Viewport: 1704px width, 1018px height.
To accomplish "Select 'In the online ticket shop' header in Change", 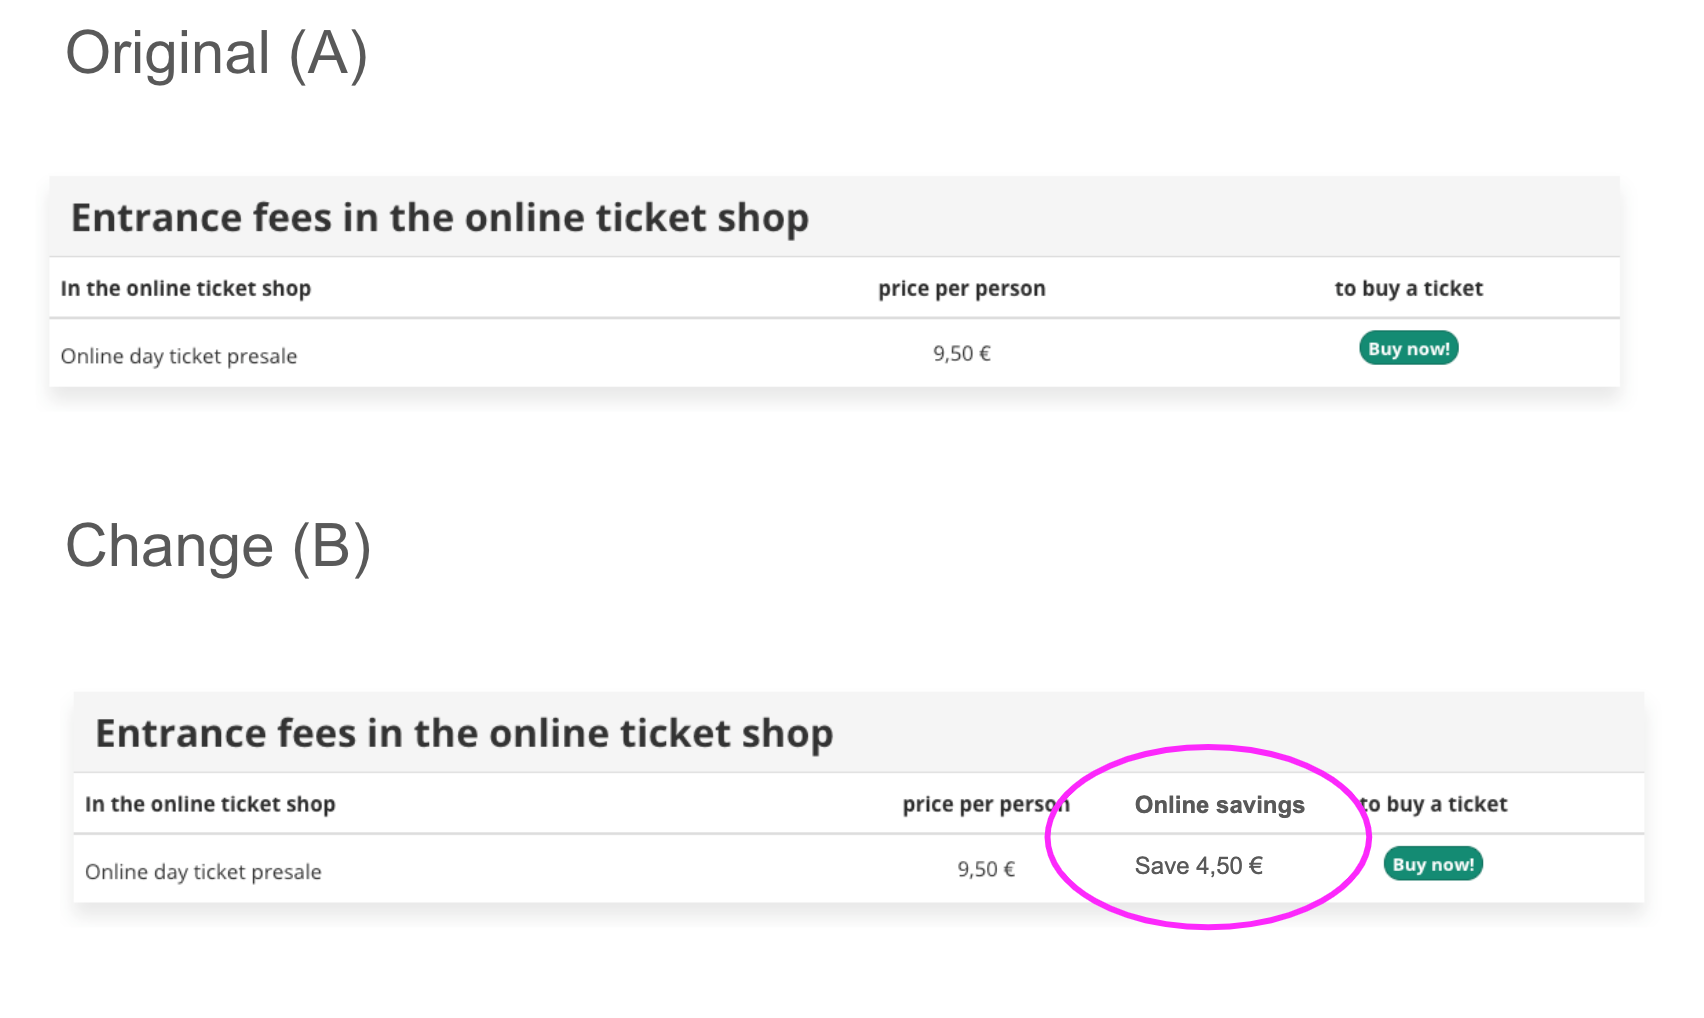I will [210, 805].
